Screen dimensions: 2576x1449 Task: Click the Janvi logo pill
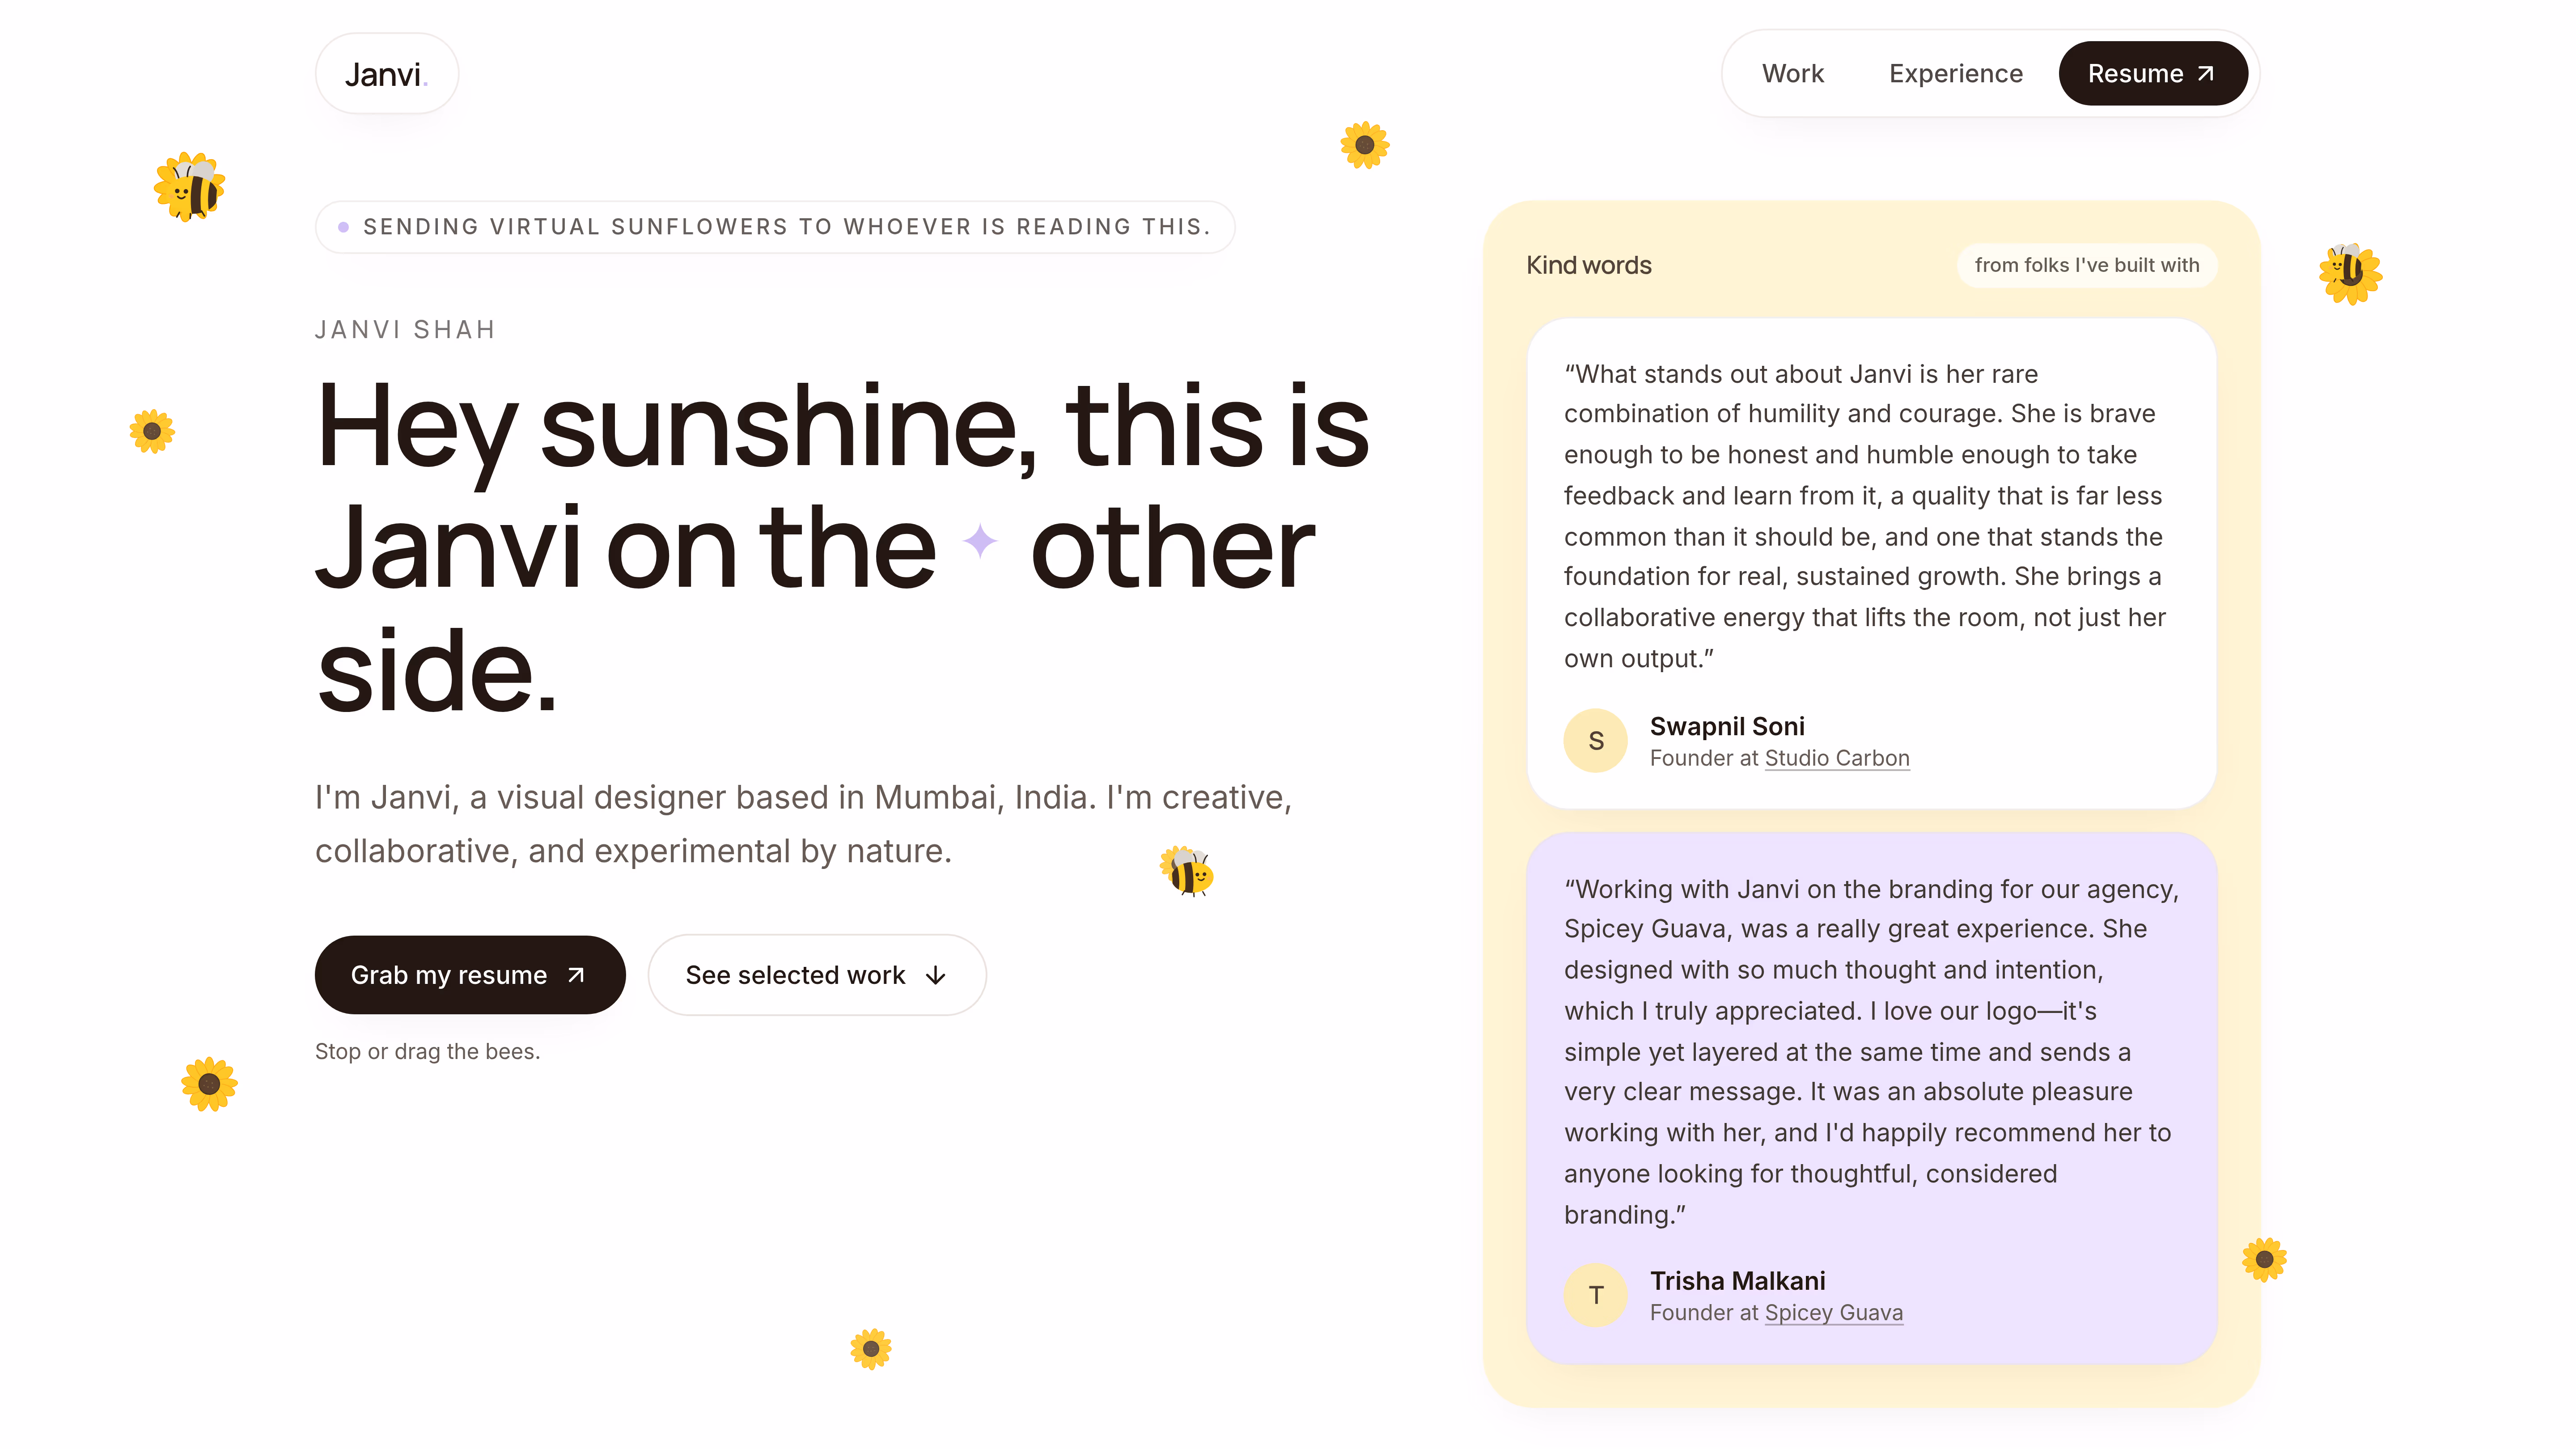point(387,74)
